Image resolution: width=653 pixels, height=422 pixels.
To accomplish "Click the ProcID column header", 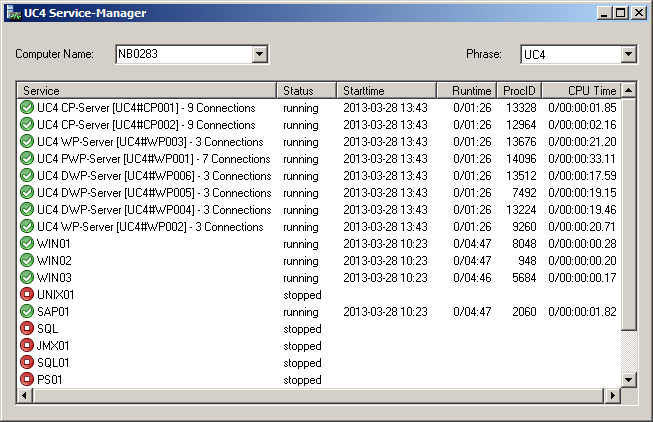I will (520, 90).
